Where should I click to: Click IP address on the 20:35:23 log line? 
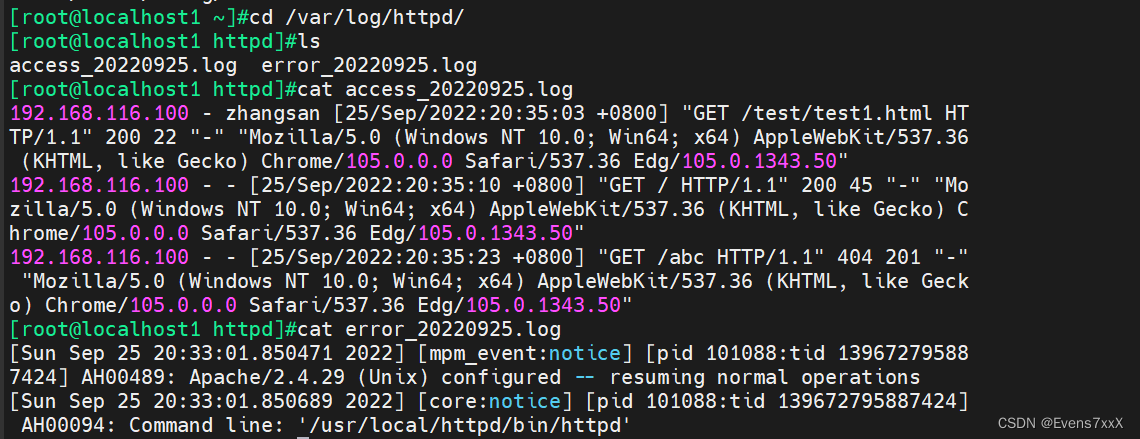[x=99, y=257]
